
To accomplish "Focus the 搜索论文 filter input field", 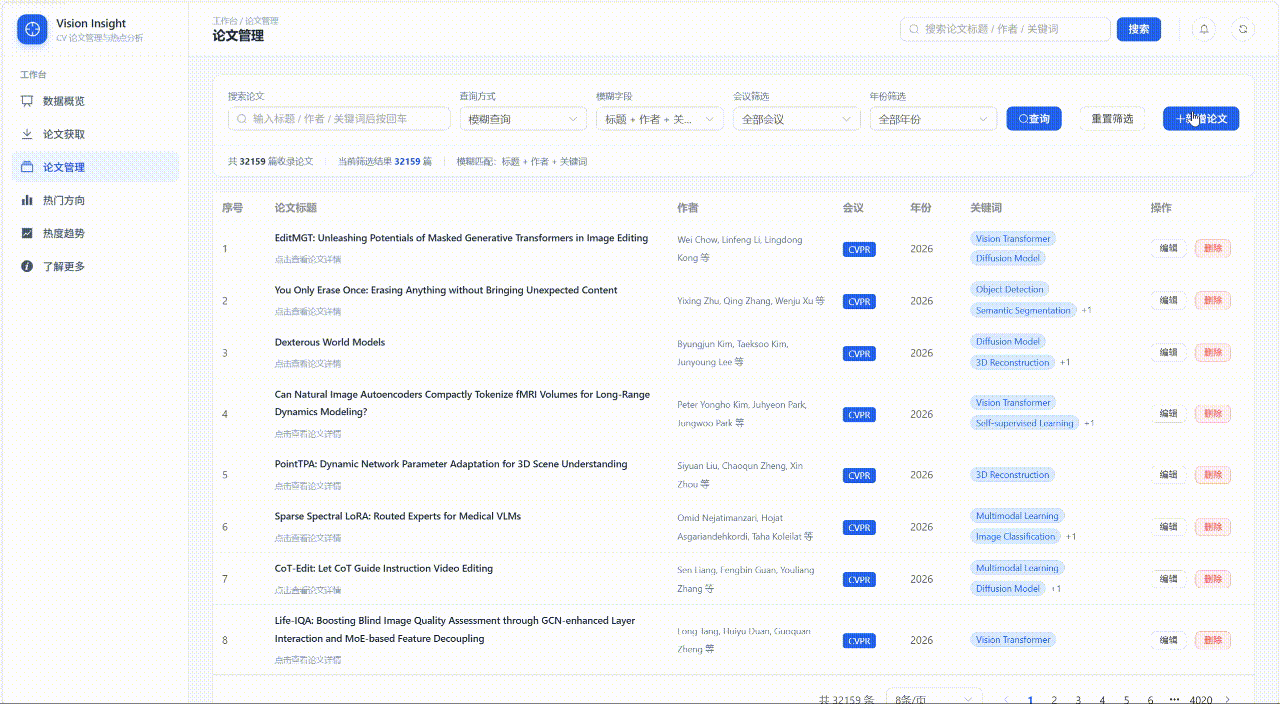I will pyautogui.click(x=339, y=119).
